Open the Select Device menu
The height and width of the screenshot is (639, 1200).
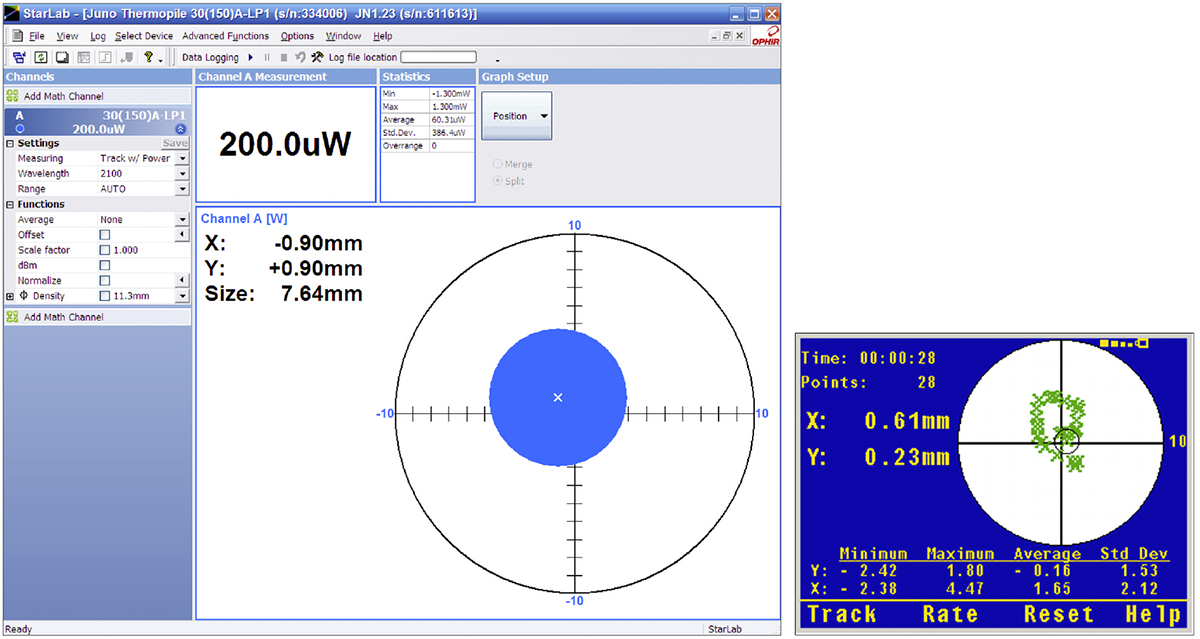pyautogui.click(x=144, y=36)
